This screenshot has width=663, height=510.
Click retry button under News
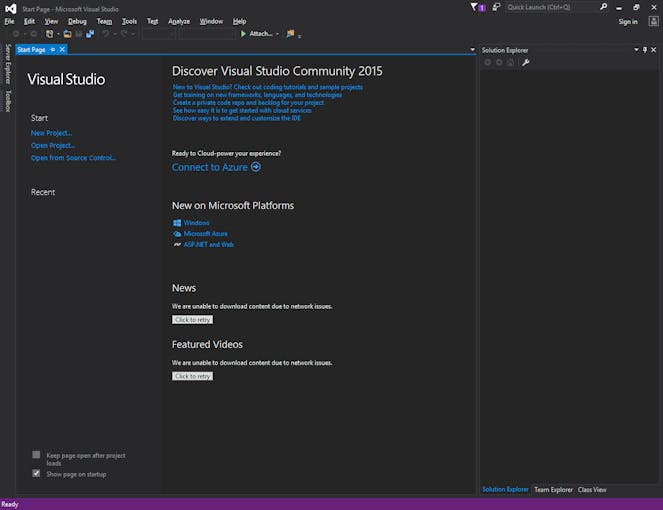coord(192,320)
